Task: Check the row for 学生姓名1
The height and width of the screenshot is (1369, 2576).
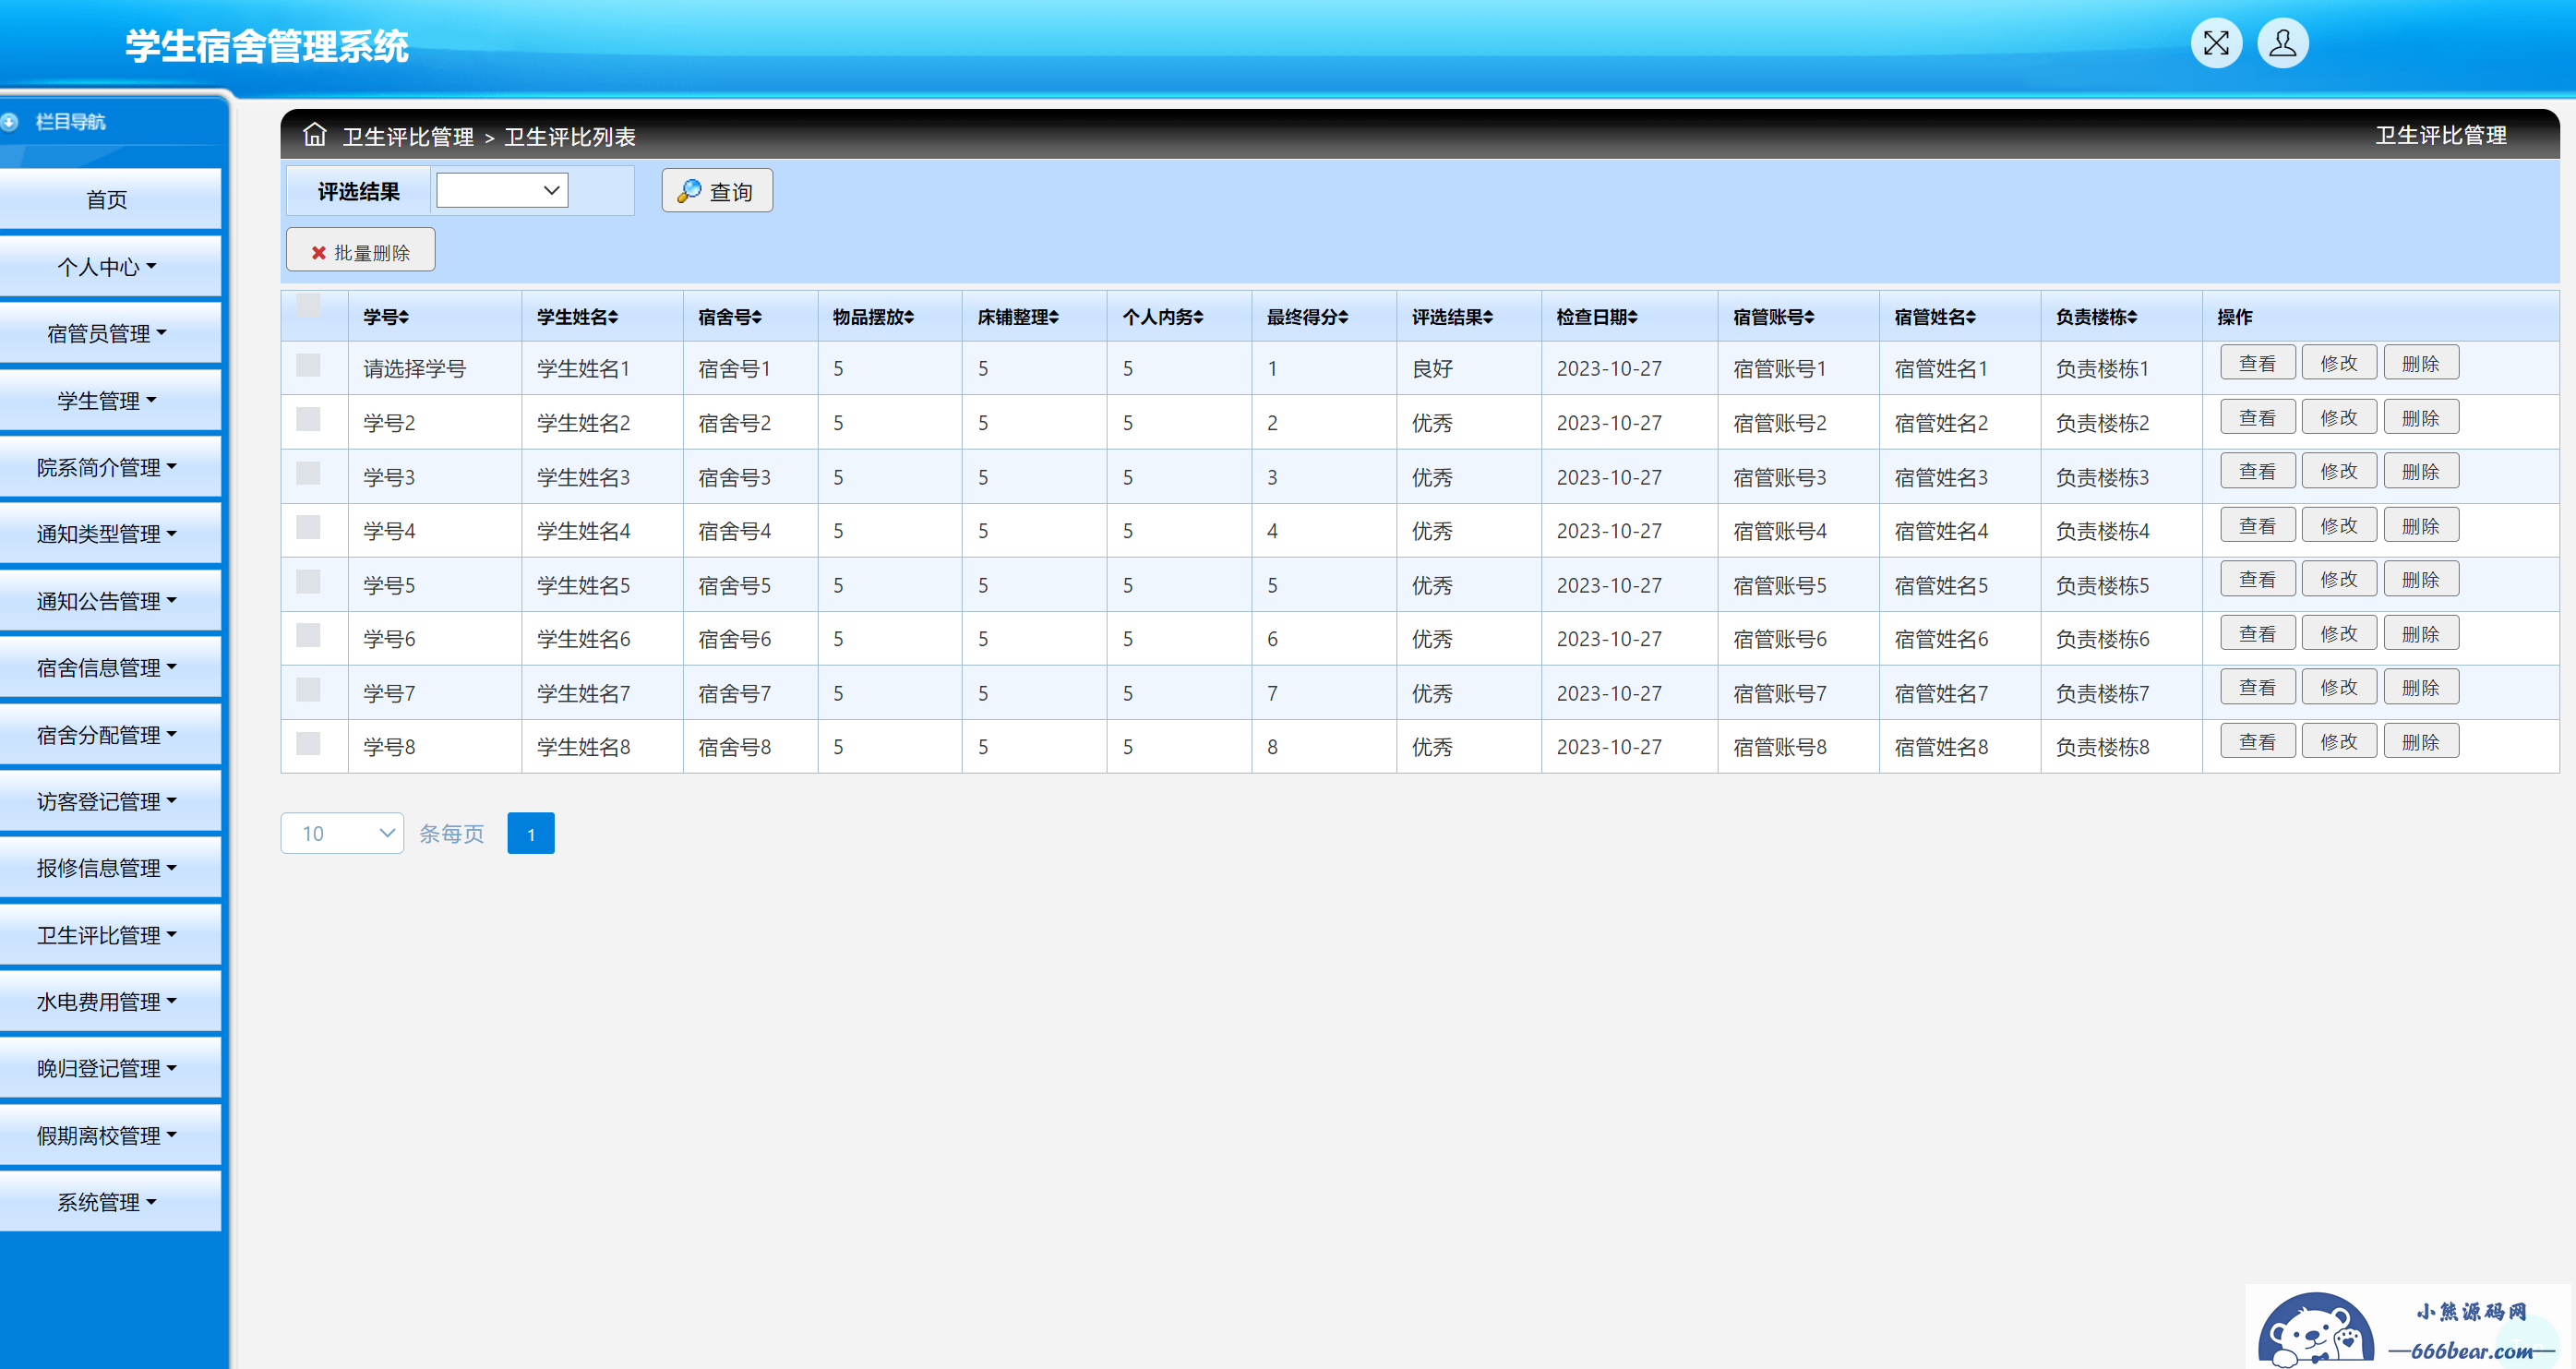Action: click(308, 365)
